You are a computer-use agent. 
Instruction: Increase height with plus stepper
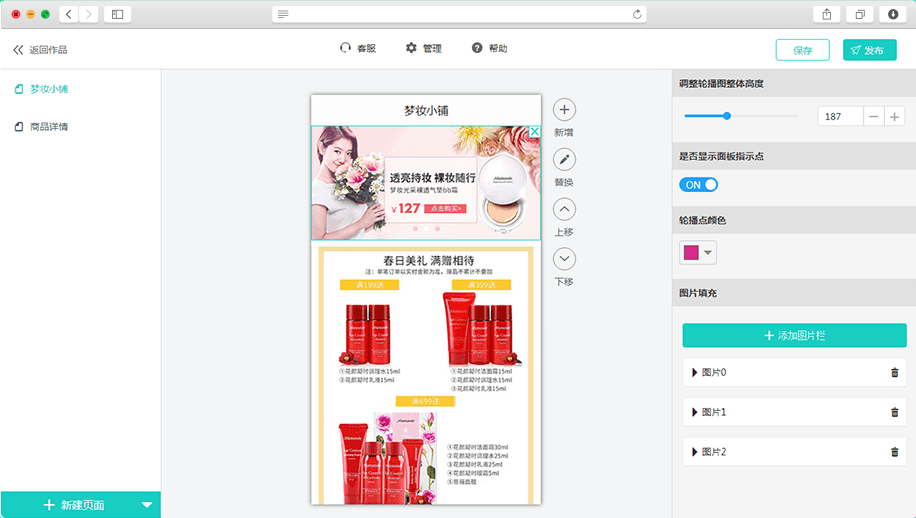(894, 117)
